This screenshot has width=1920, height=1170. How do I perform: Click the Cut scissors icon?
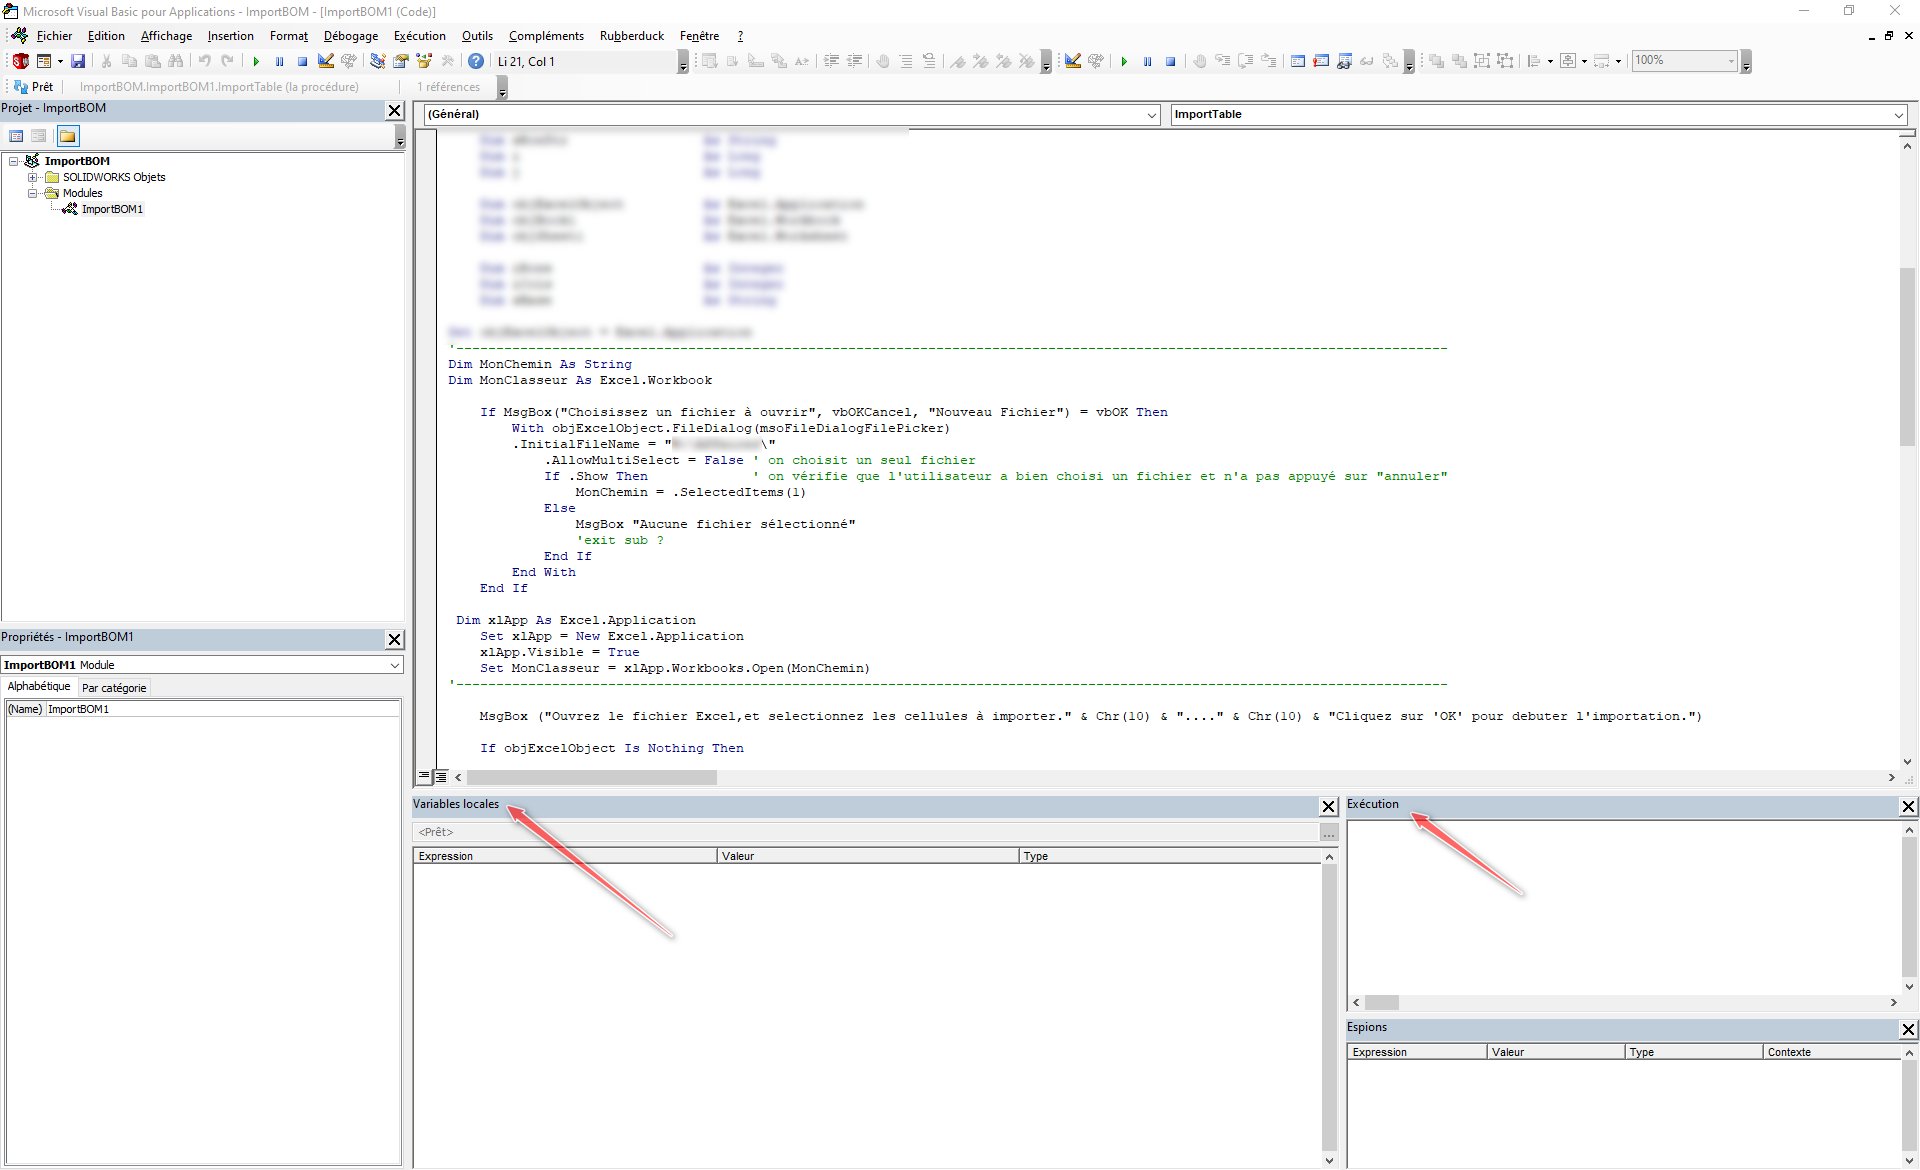[x=106, y=61]
